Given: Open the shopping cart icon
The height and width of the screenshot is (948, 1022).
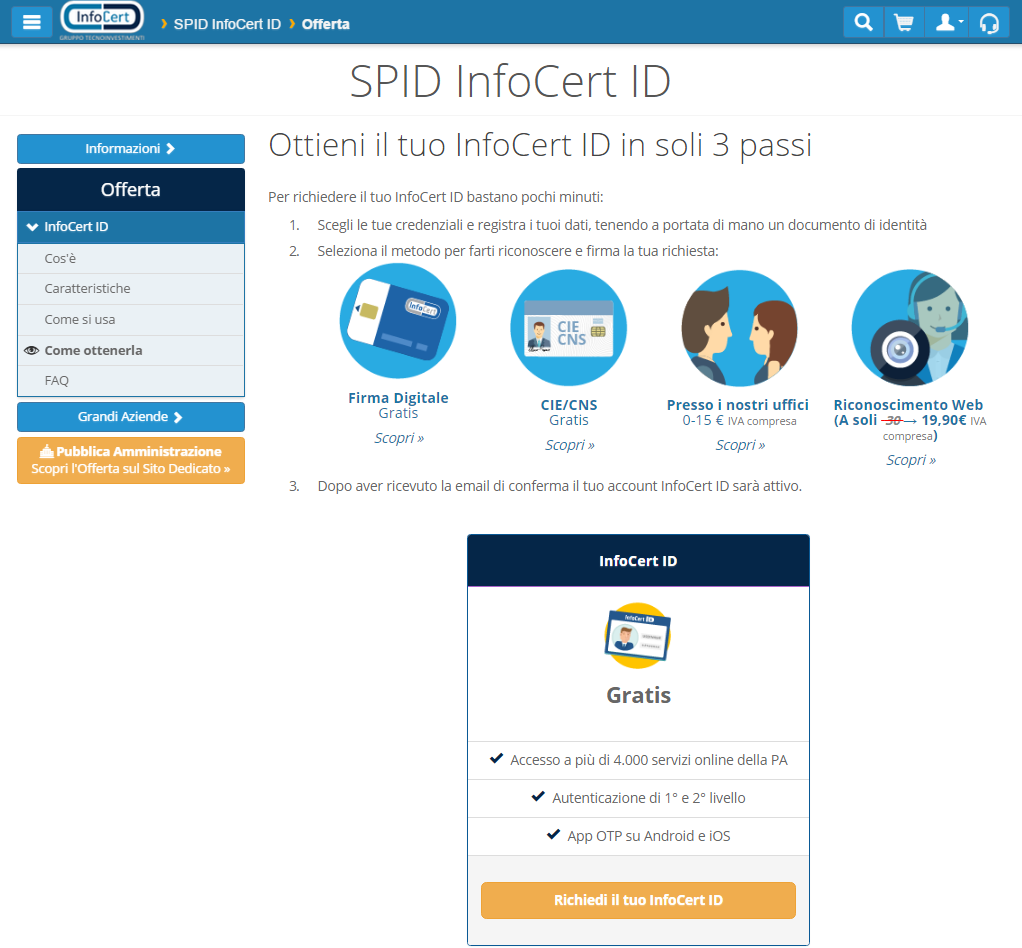Looking at the screenshot, I should point(904,21).
